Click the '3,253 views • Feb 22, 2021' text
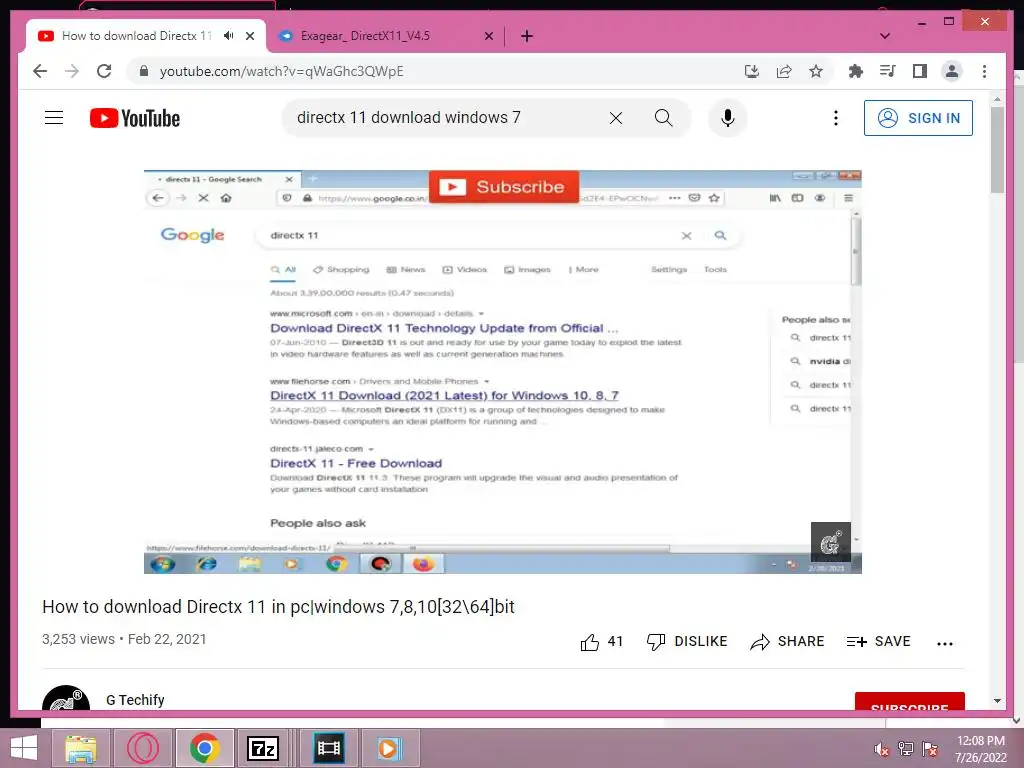1024x768 pixels. click(124, 639)
